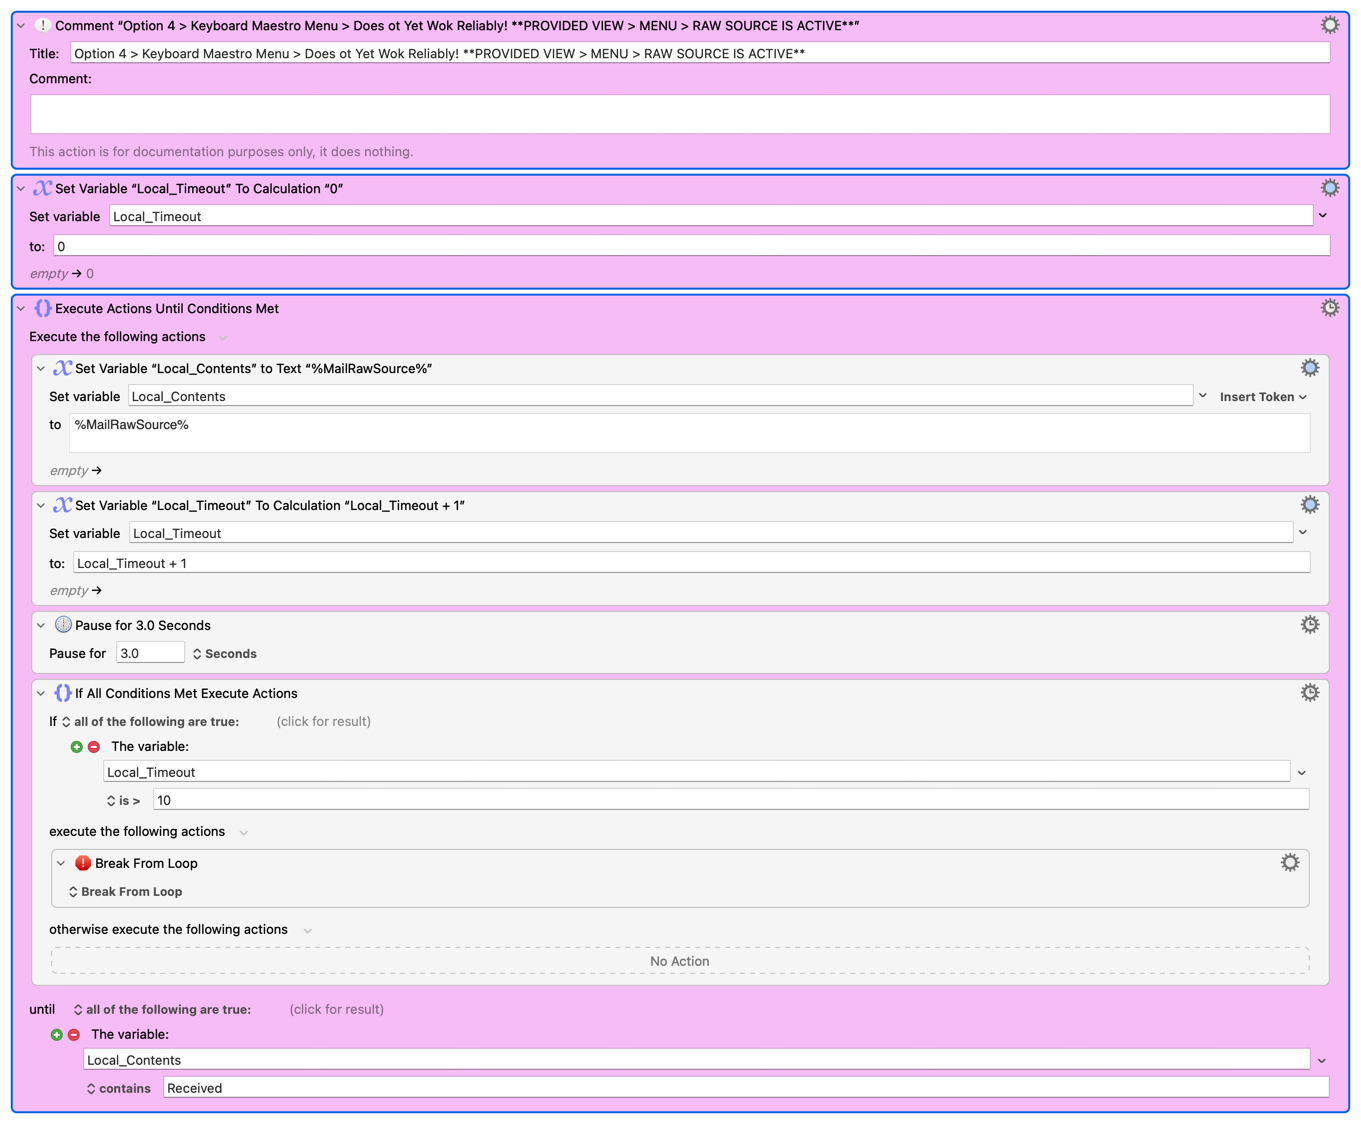Collapse the Pause for 3.0 Seconds action
This screenshot has height=1127, width=1361.
(41, 626)
